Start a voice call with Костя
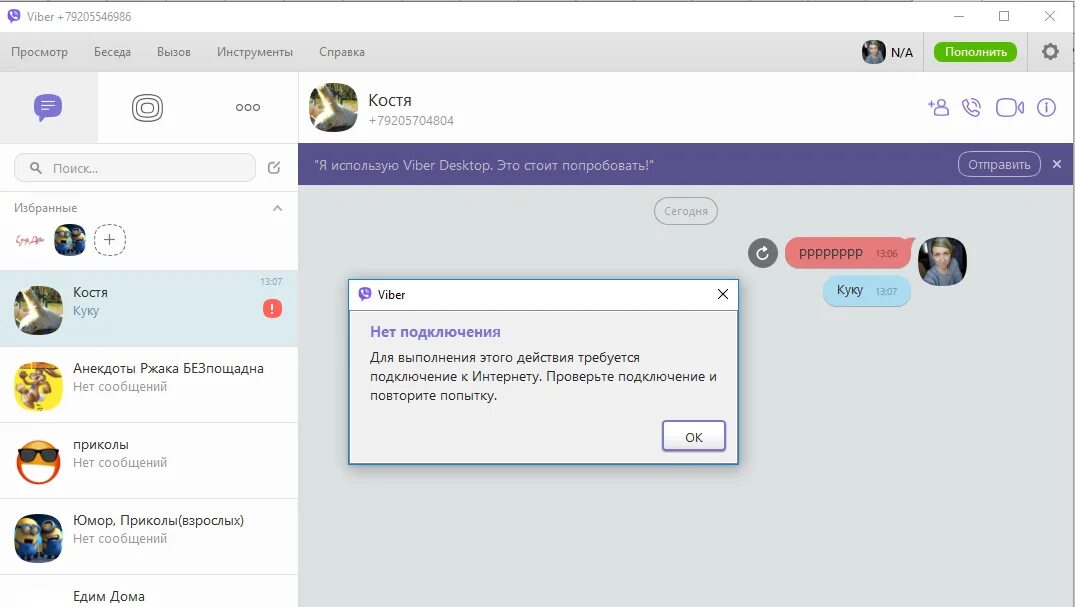The height and width of the screenshot is (607, 1075). [x=971, y=108]
